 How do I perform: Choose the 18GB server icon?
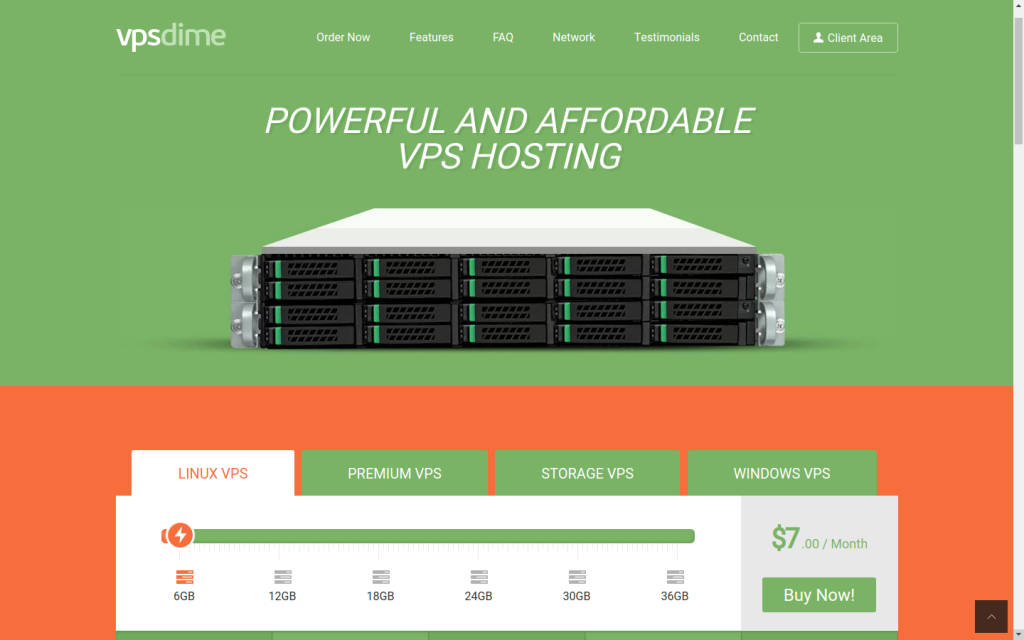381,577
